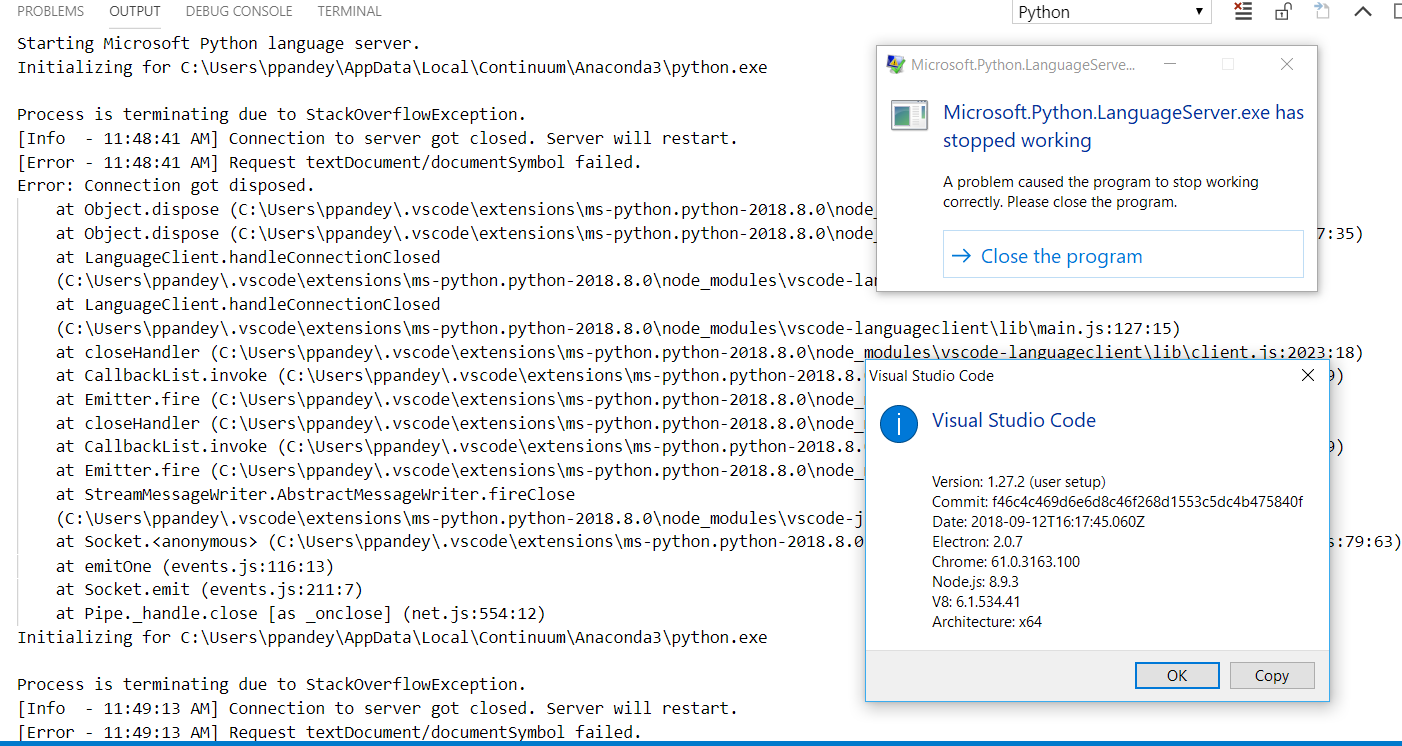This screenshot has height=746, width=1402.
Task: Switch to the PROBLEMS panel tab
Action: [51, 11]
